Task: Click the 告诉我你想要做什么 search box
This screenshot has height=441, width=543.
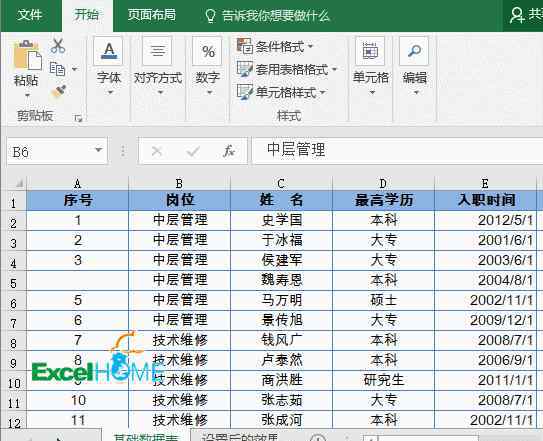Action: tap(267, 16)
